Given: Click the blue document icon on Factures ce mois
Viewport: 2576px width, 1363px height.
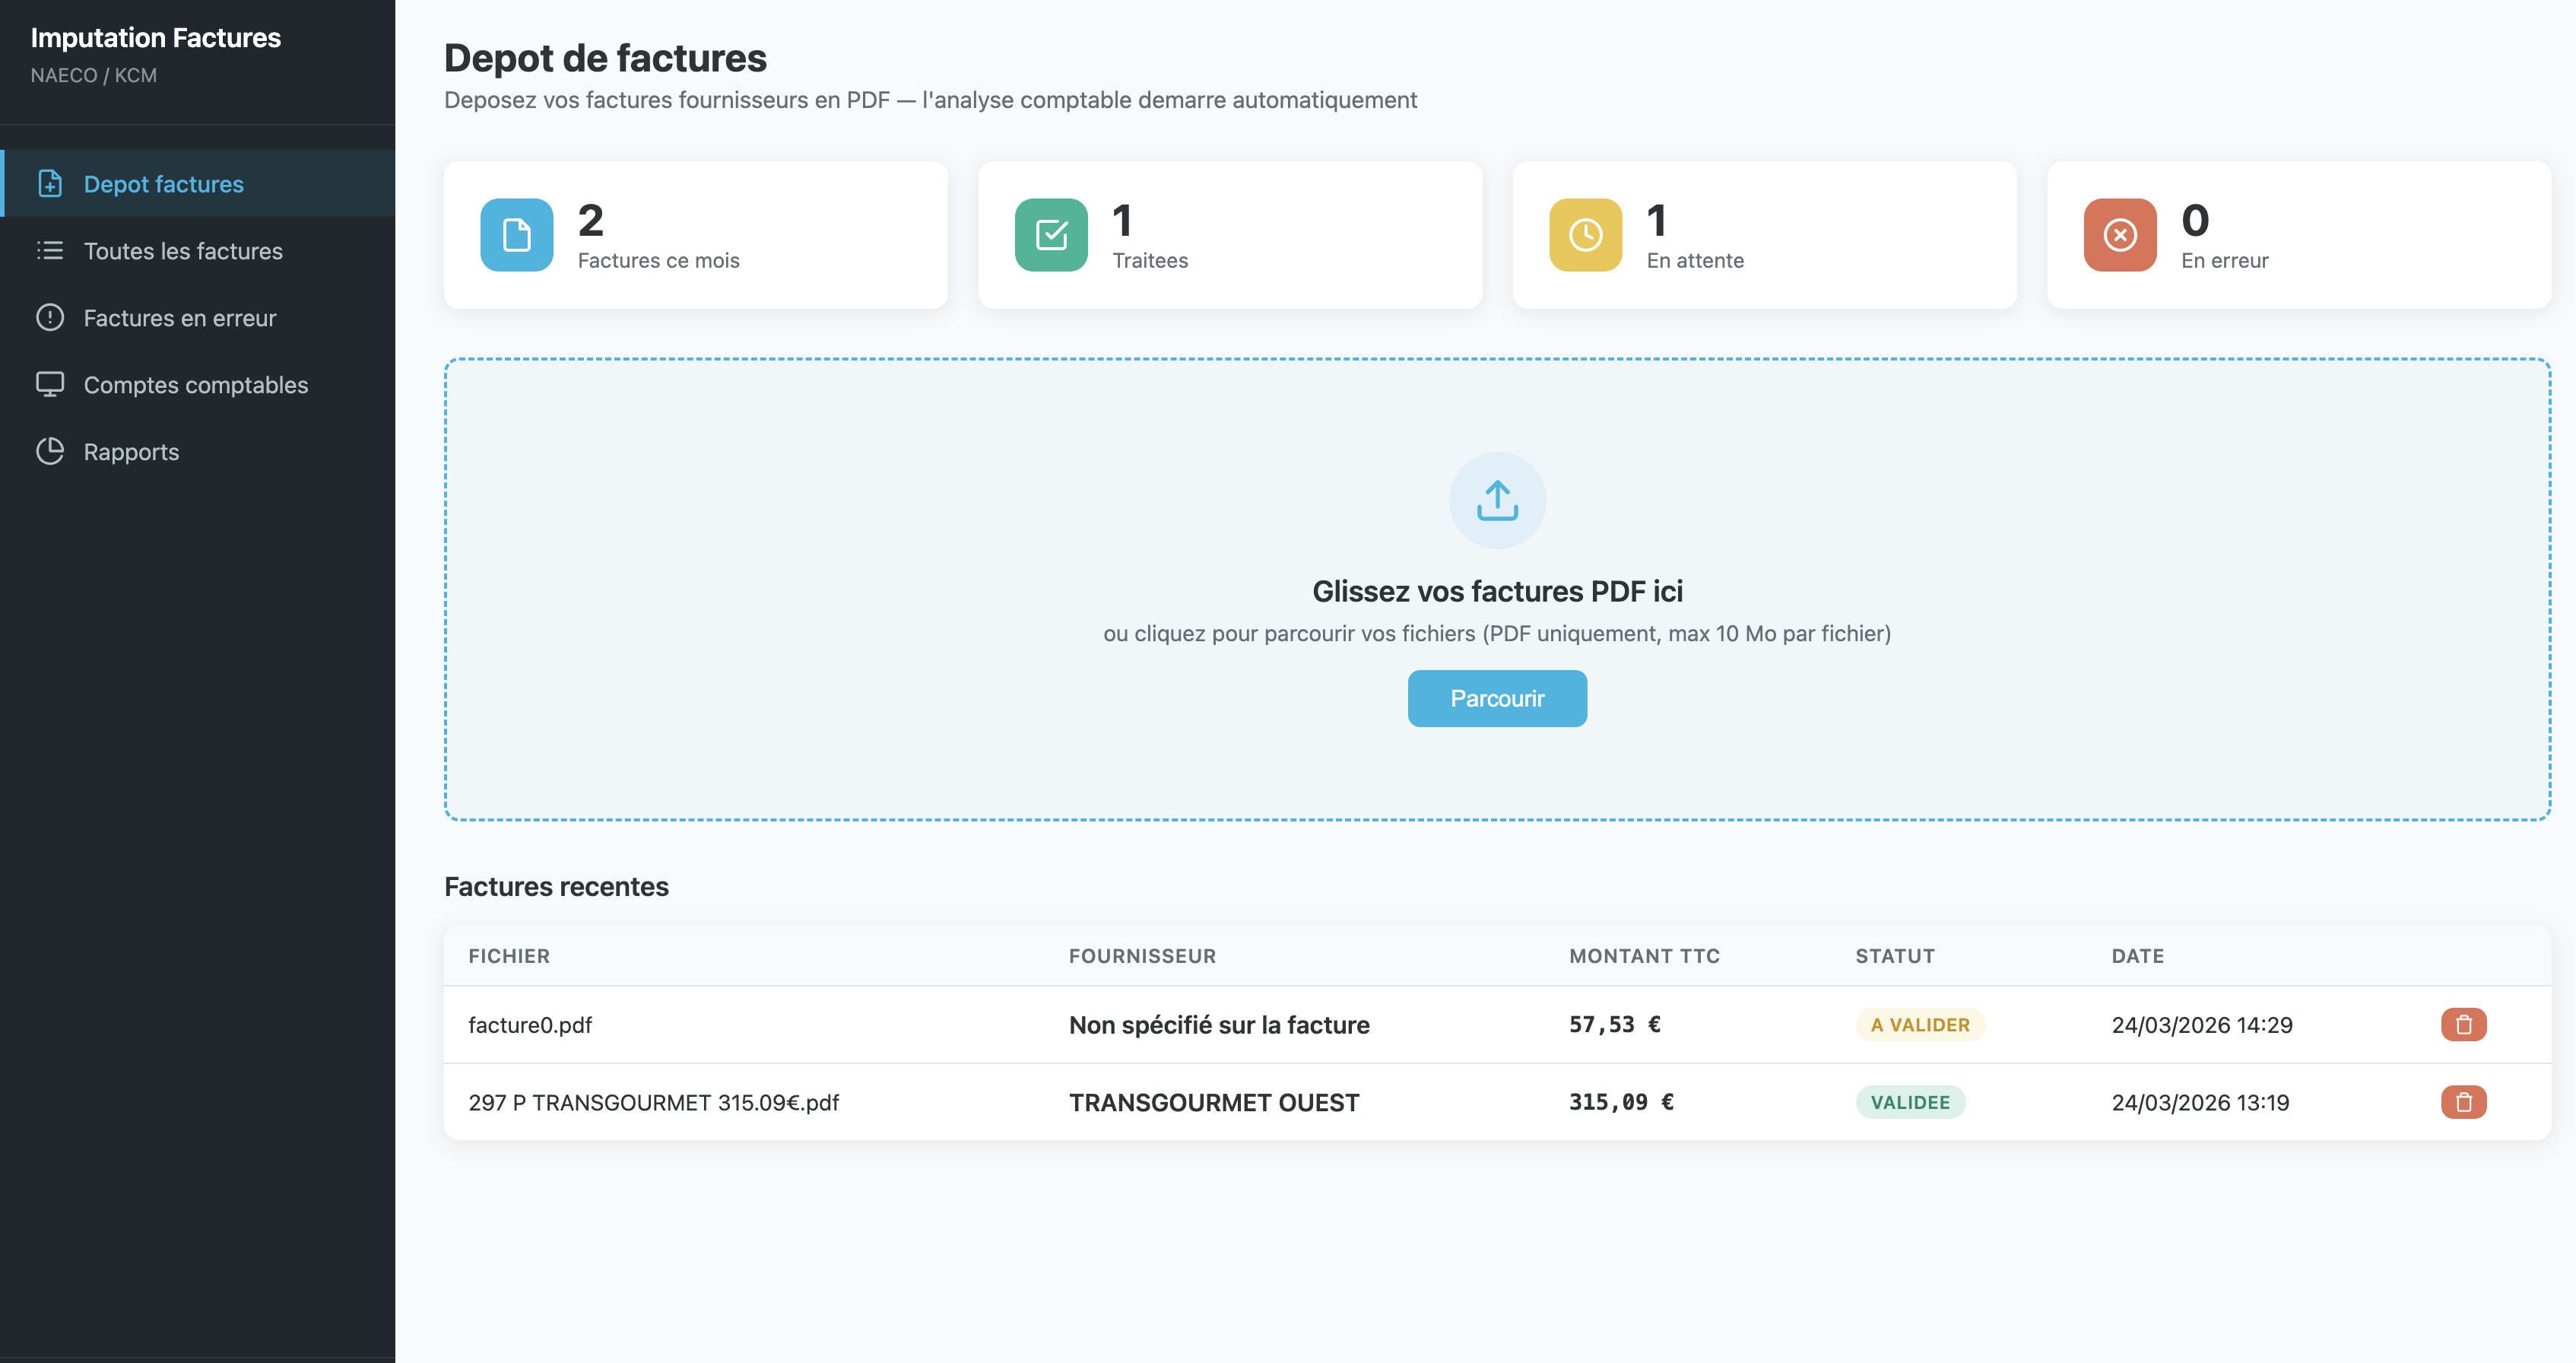Looking at the screenshot, I should [x=516, y=234].
